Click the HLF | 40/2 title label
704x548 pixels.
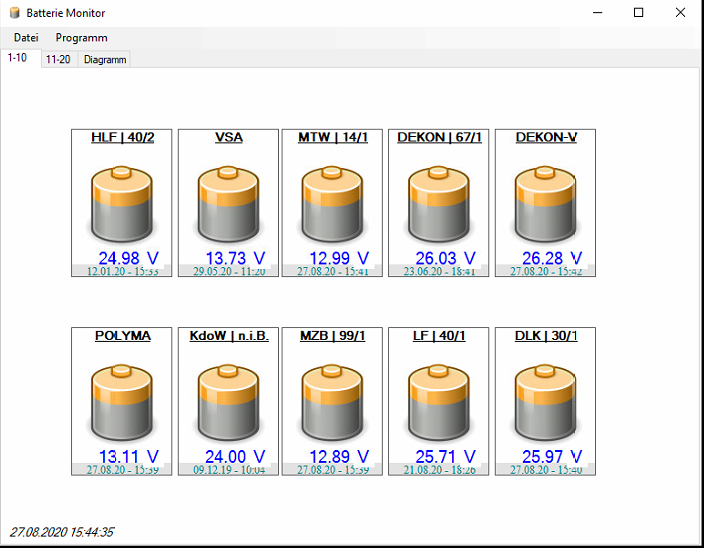(122, 138)
